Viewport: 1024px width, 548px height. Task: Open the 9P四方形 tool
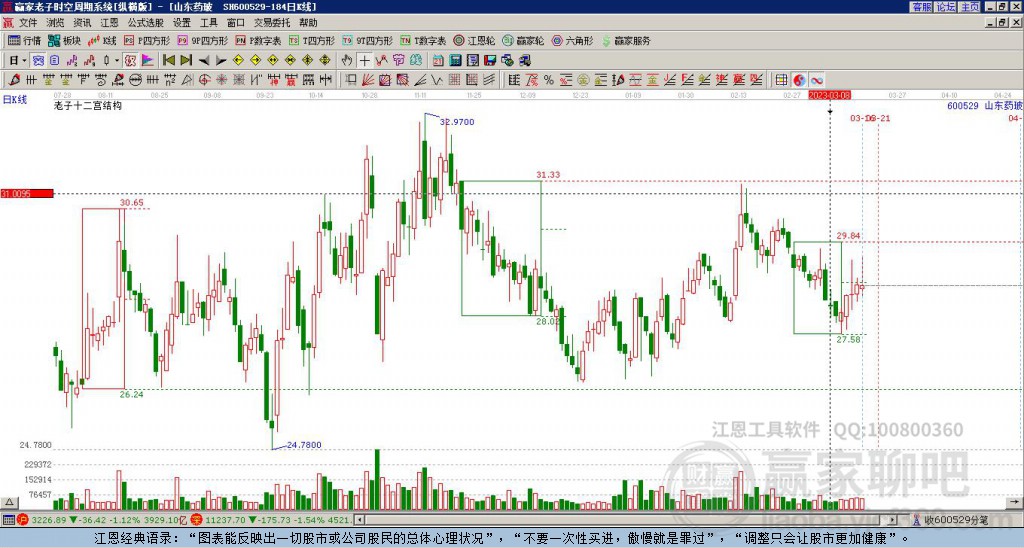(202, 40)
